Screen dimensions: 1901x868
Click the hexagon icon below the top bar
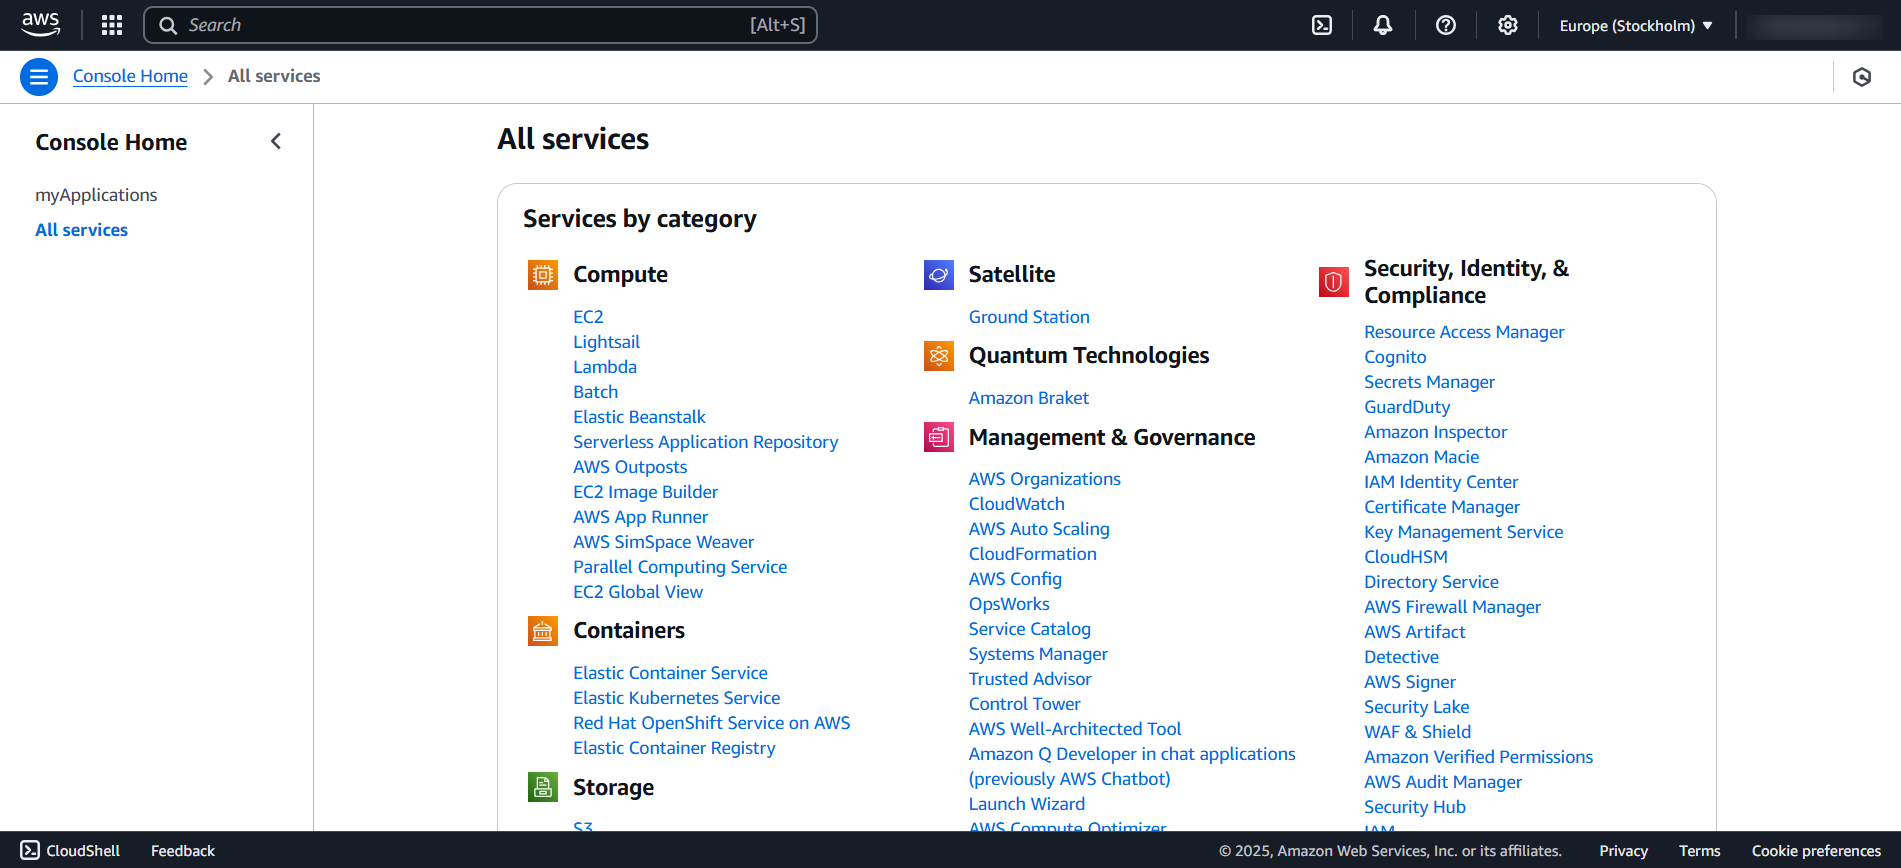(x=1862, y=77)
